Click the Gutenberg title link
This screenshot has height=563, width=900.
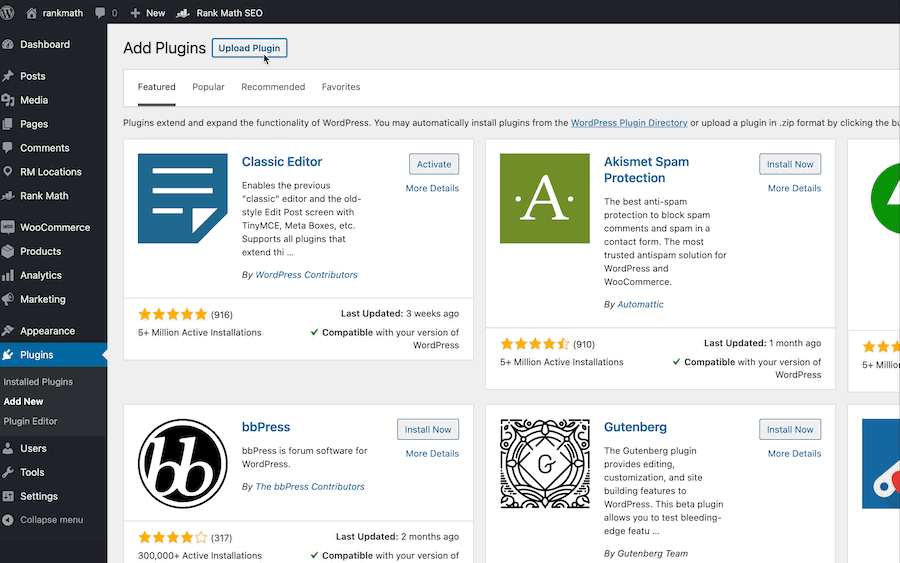pyautogui.click(x=635, y=427)
